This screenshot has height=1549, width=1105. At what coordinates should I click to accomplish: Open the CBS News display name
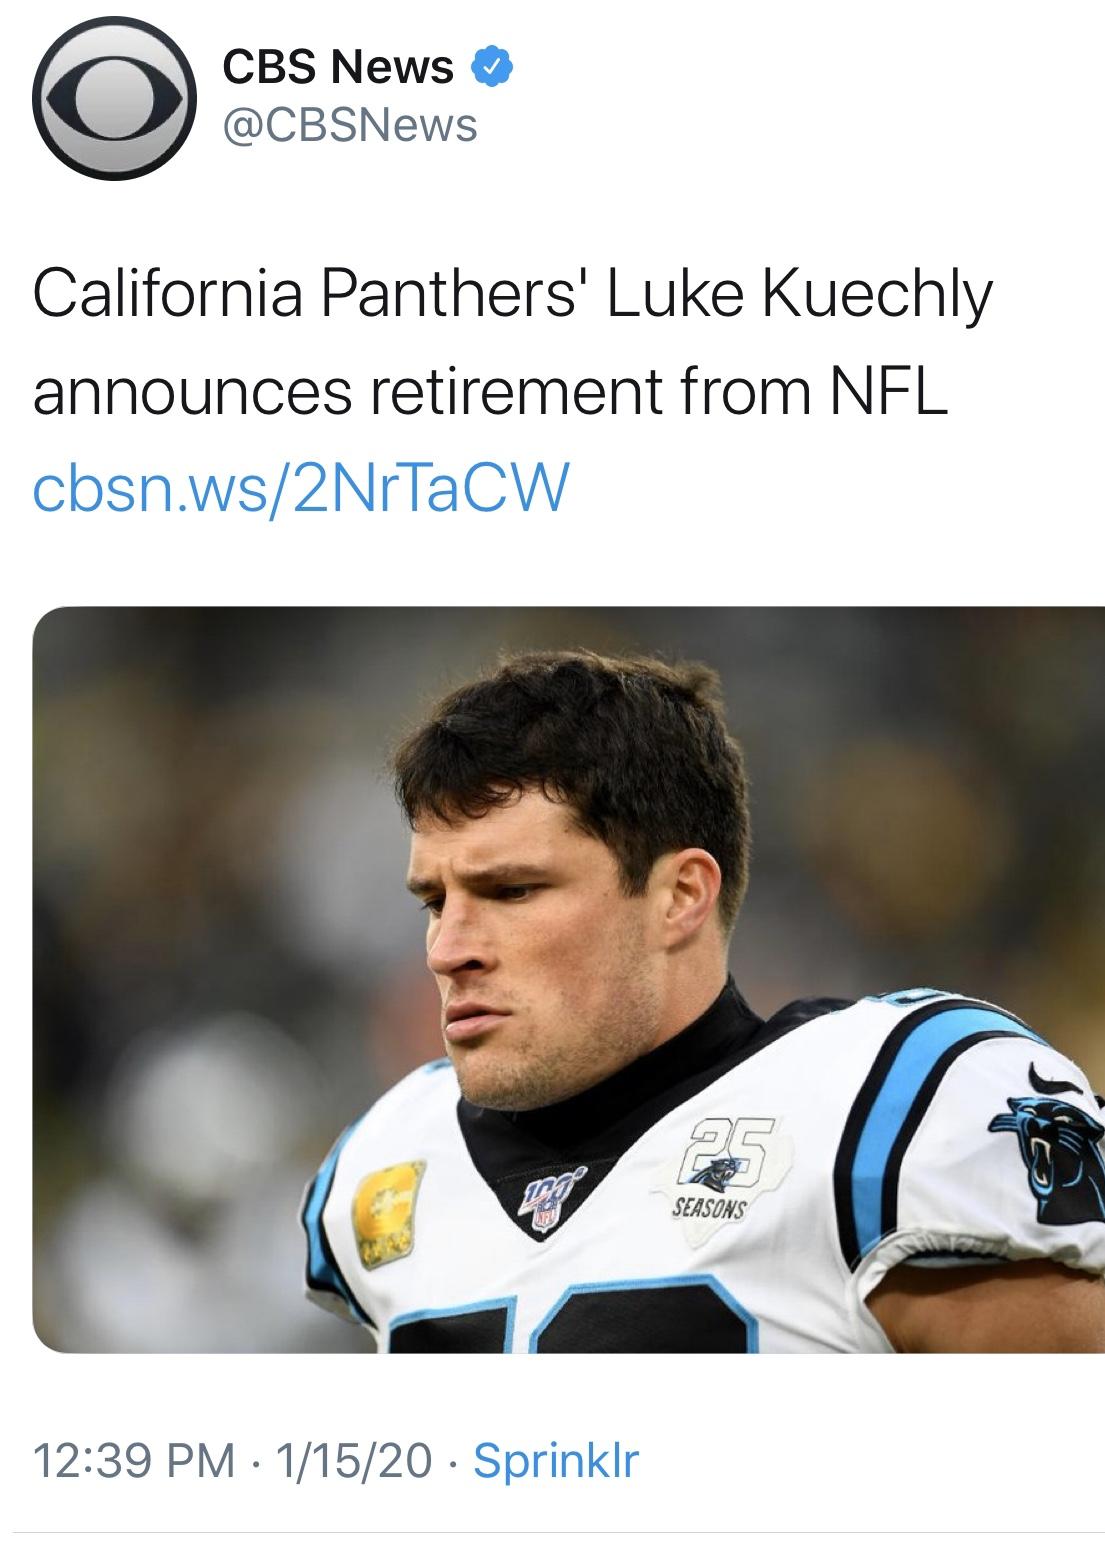338,67
